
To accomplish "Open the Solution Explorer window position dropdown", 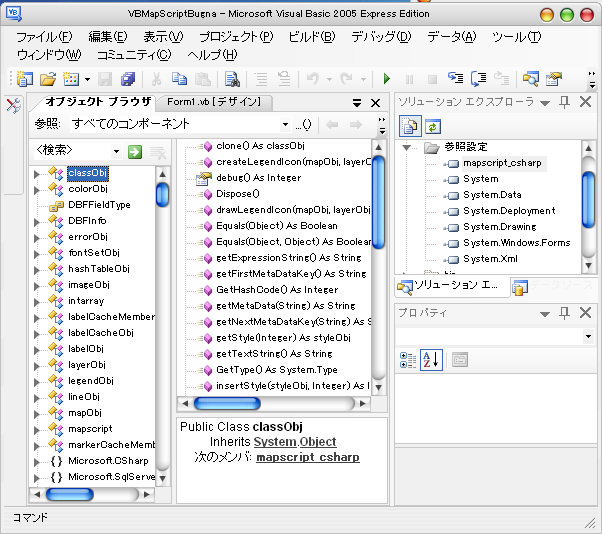I will pos(545,103).
